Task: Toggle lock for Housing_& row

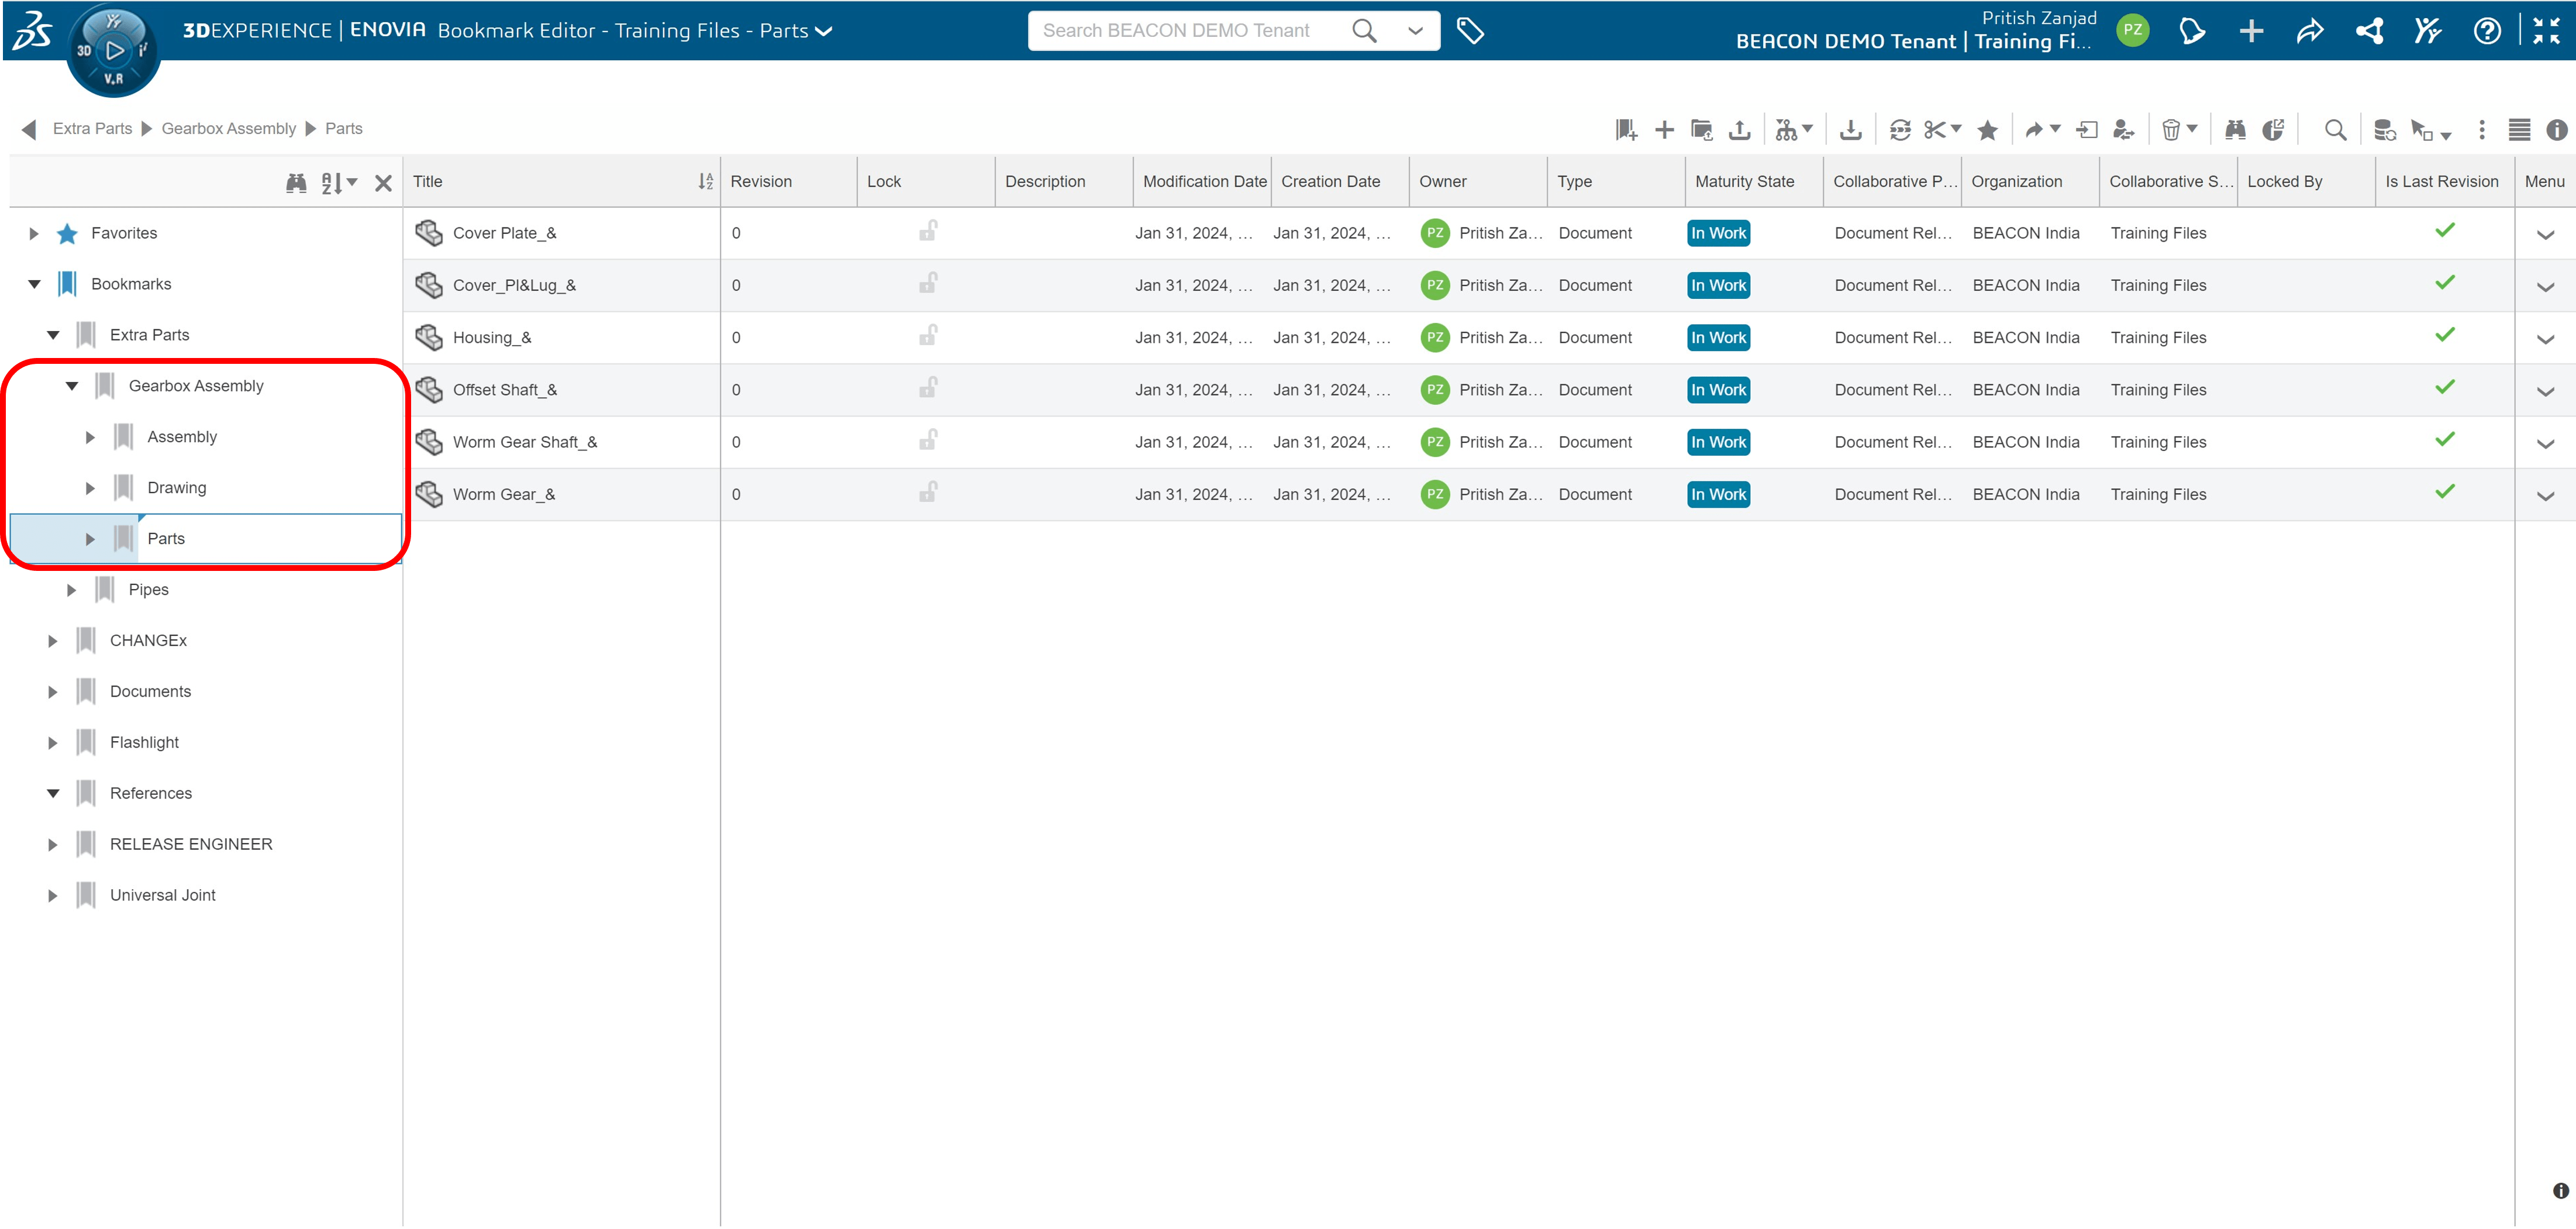Action: [x=927, y=336]
